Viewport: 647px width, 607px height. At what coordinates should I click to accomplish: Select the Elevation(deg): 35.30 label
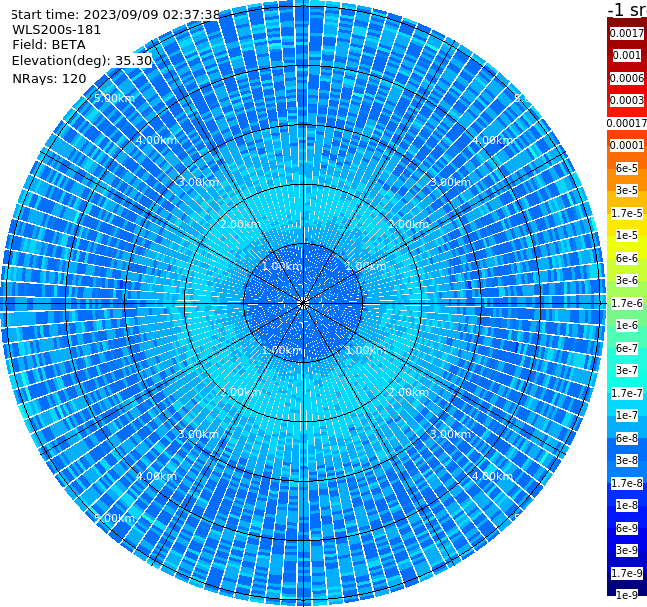pyautogui.click(x=82, y=61)
